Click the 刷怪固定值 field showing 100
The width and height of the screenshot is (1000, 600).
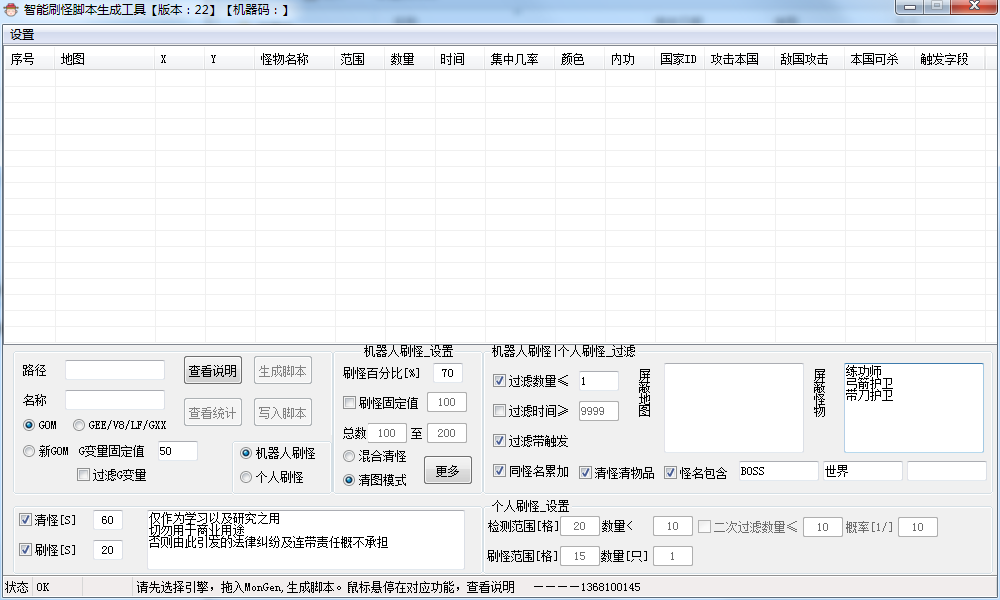[447, 402]
